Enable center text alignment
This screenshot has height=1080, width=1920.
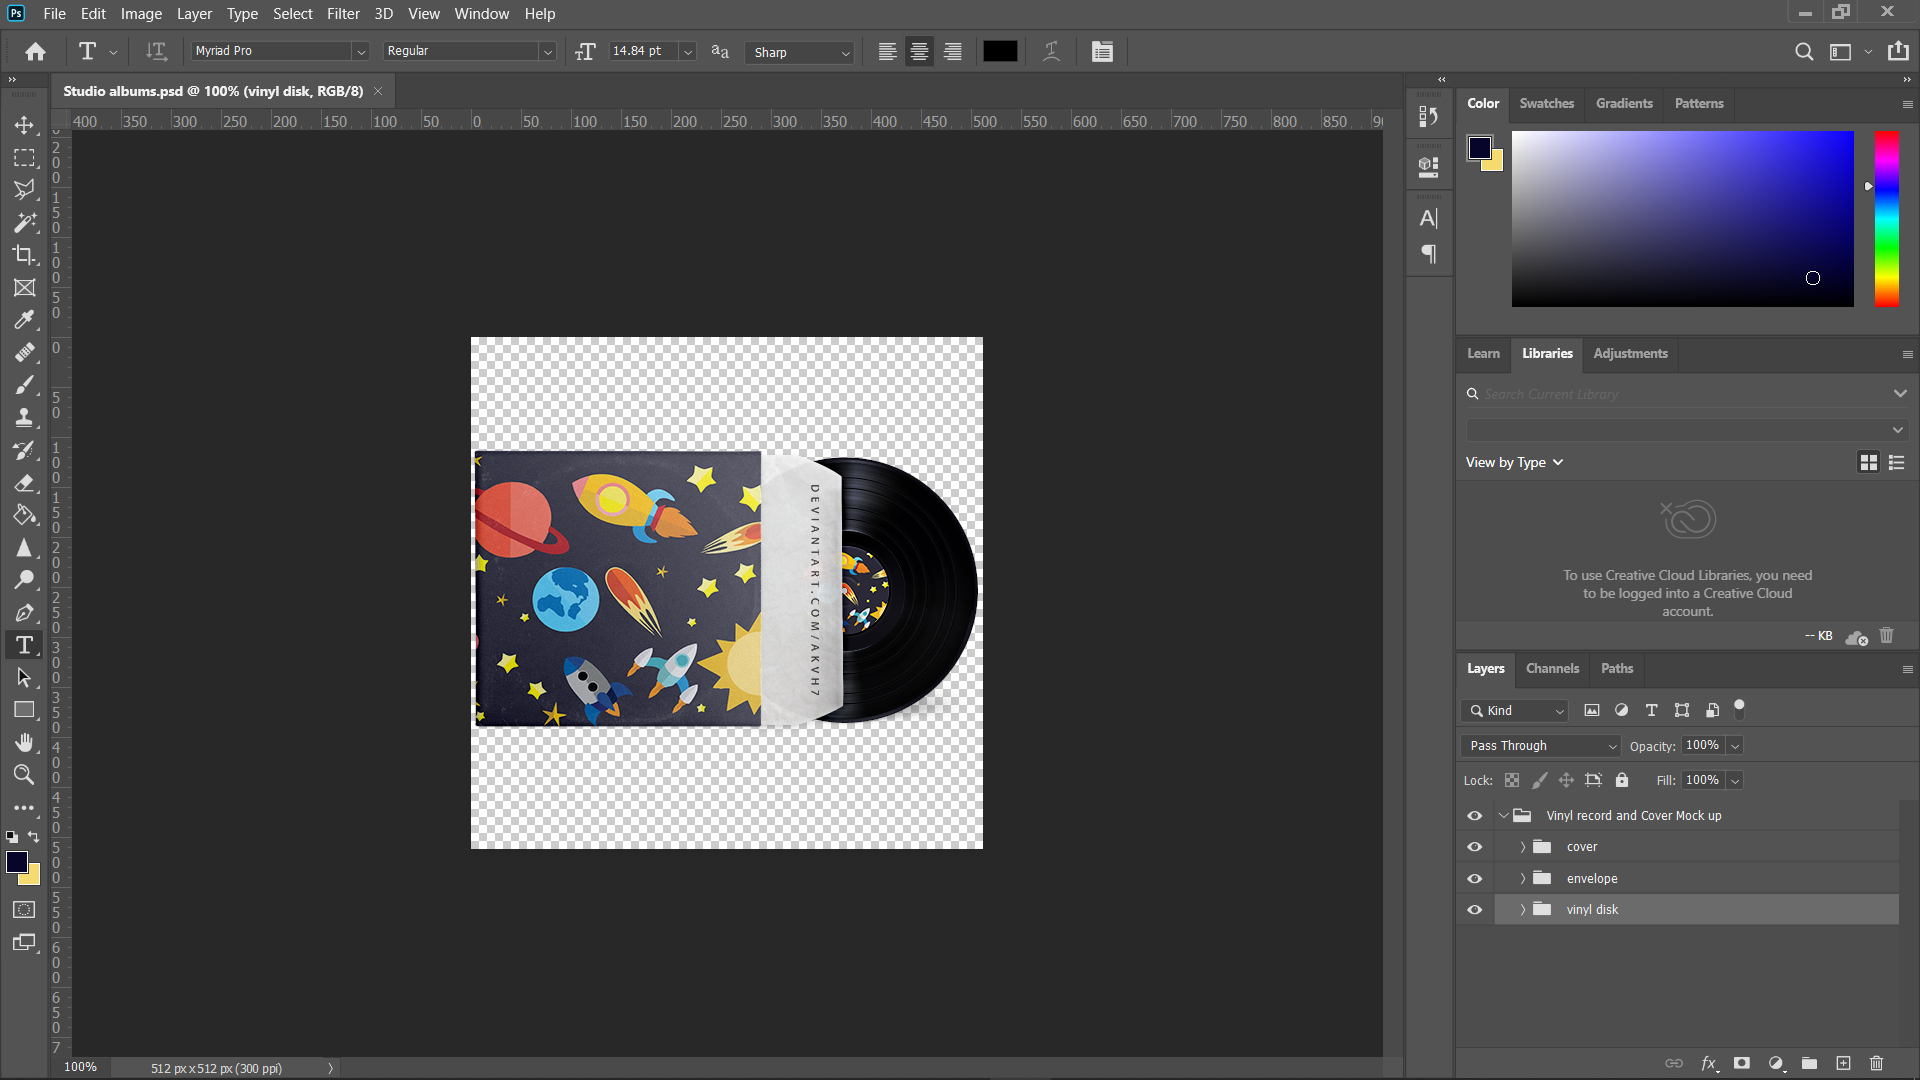[x=918, y=51]
